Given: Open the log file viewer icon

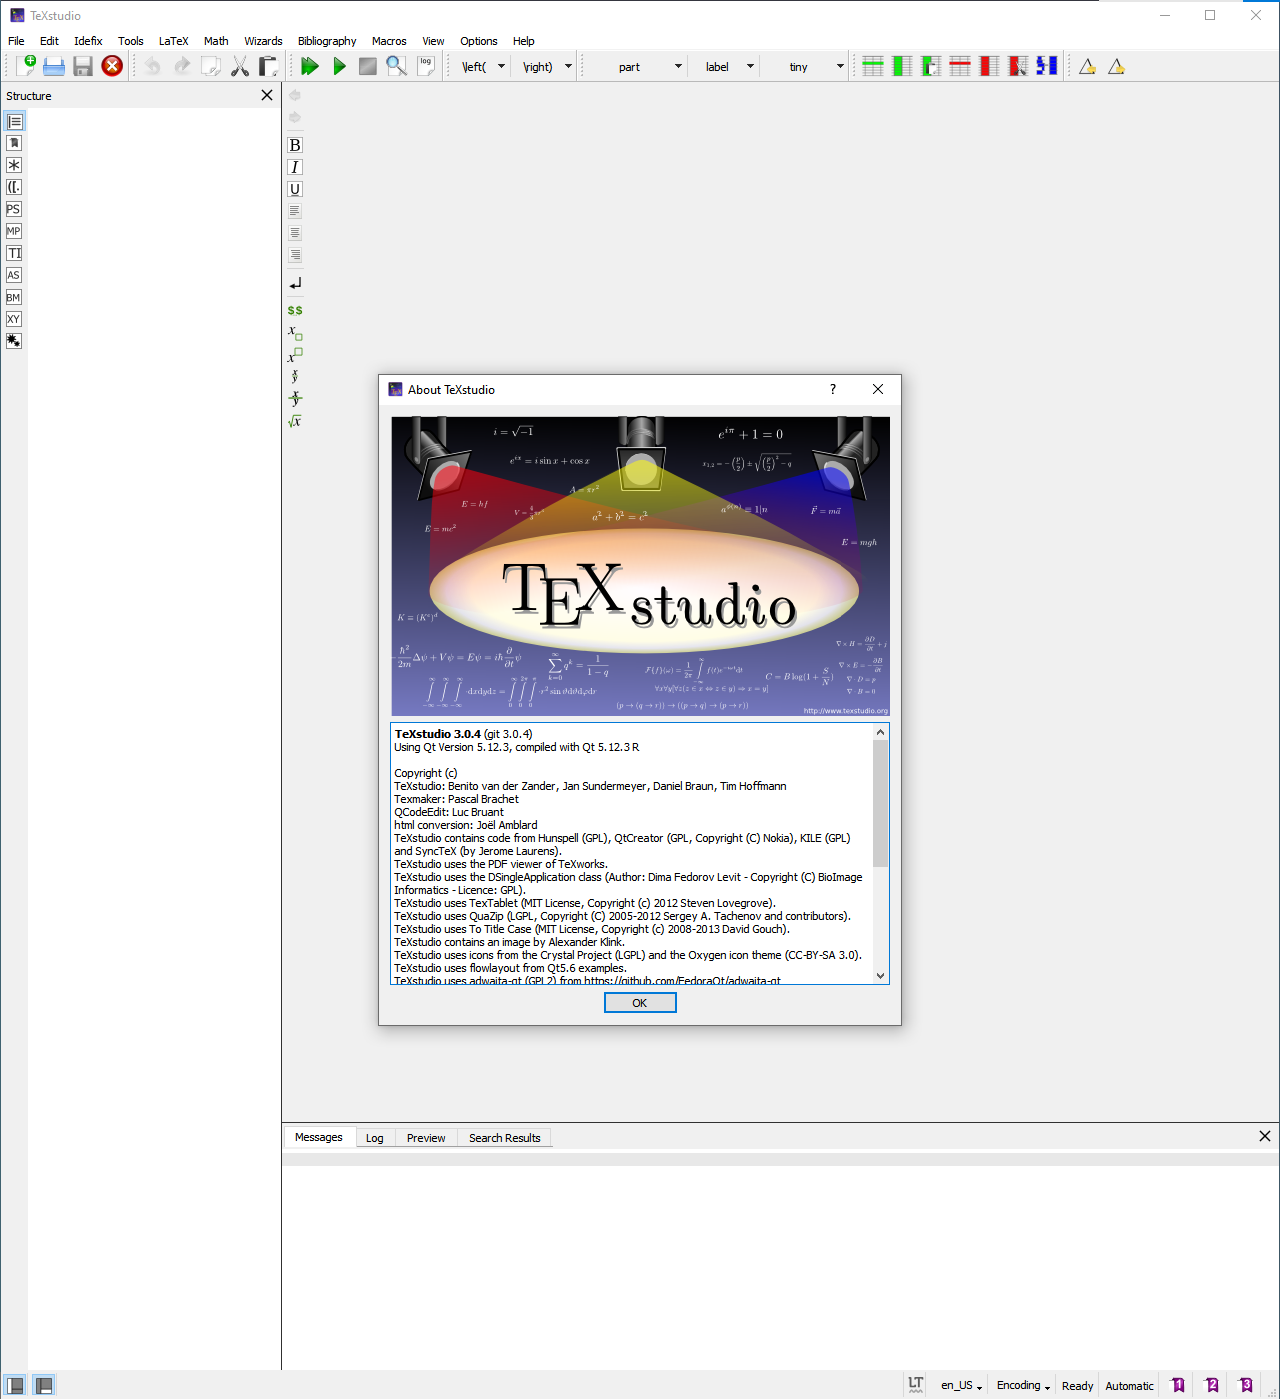Looking at the screenshot, I should coord(425,65).
